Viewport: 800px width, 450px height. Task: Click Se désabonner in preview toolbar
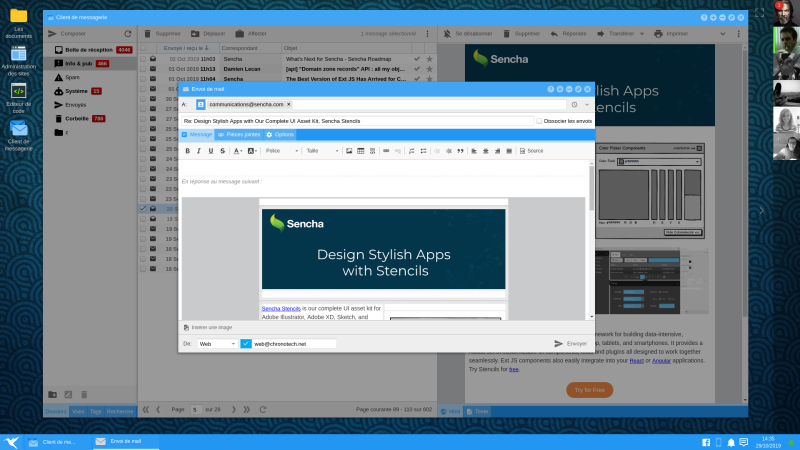[x=468, y=34]
